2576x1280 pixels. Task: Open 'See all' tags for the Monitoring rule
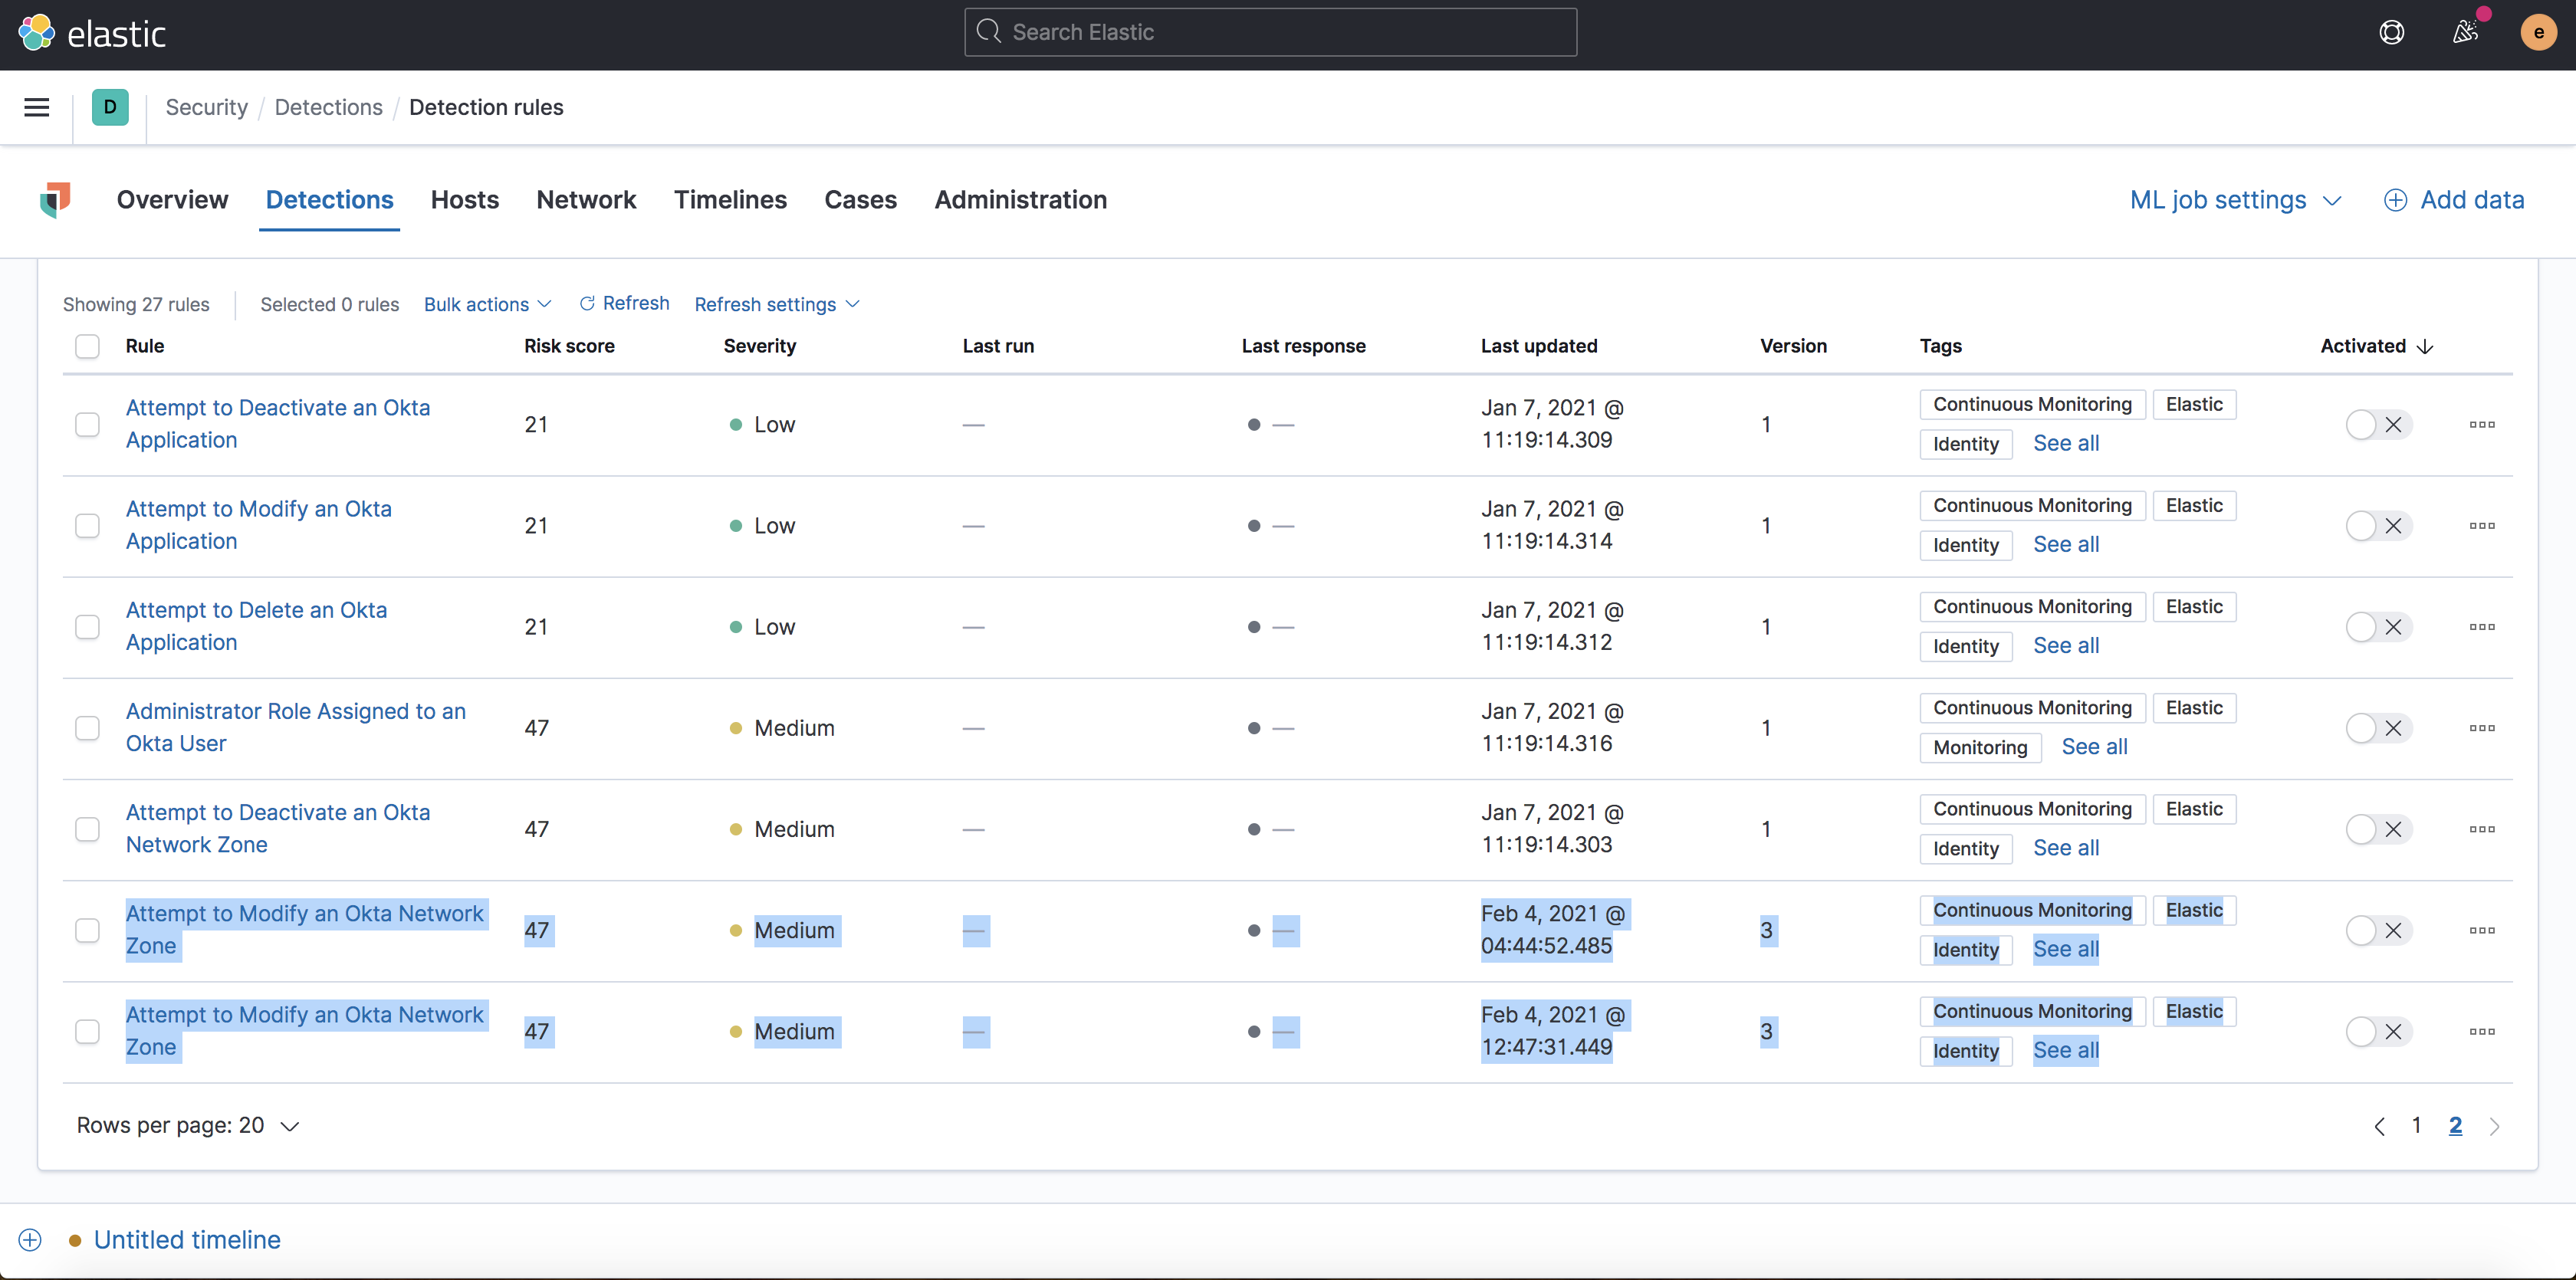[2094, 746]
